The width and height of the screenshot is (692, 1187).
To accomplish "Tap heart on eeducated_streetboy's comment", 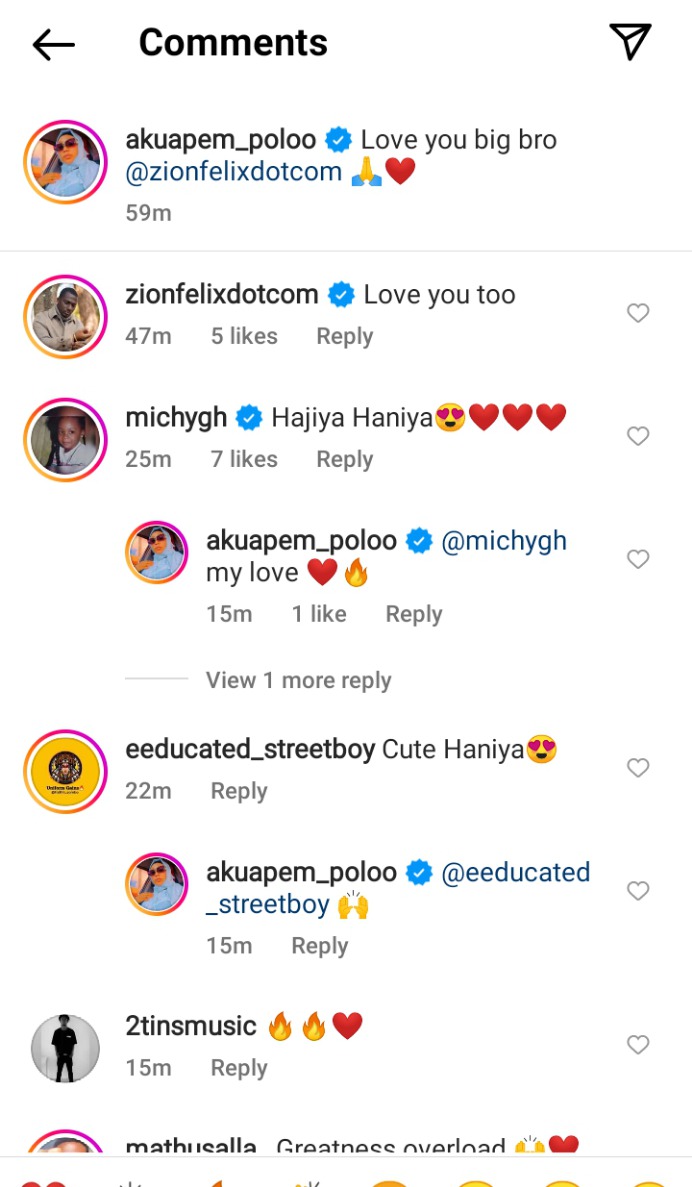I will tap(638, 768).
